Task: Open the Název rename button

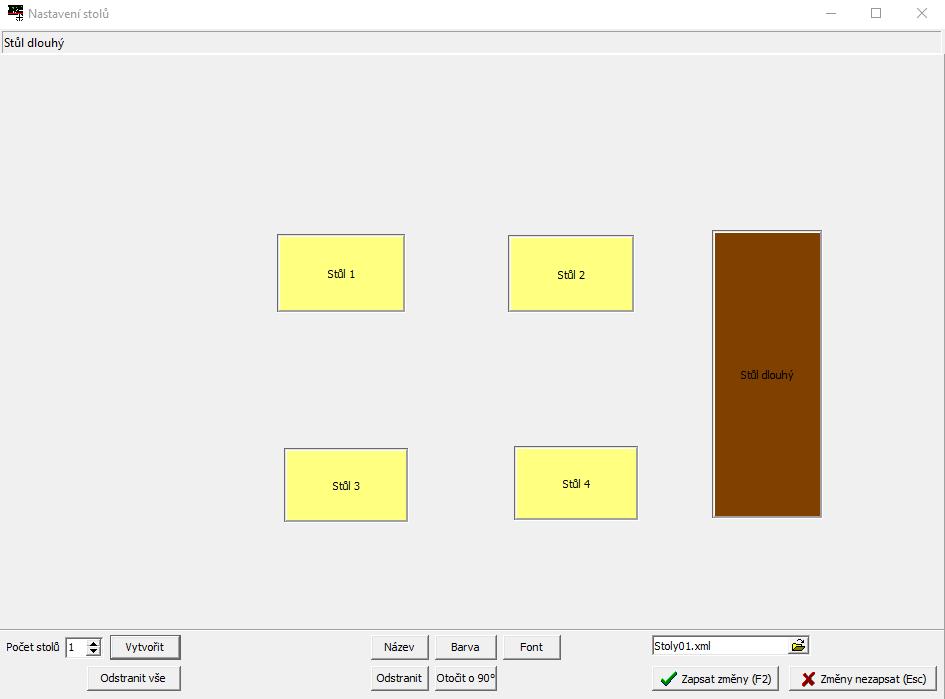Action: coord(399,647)
